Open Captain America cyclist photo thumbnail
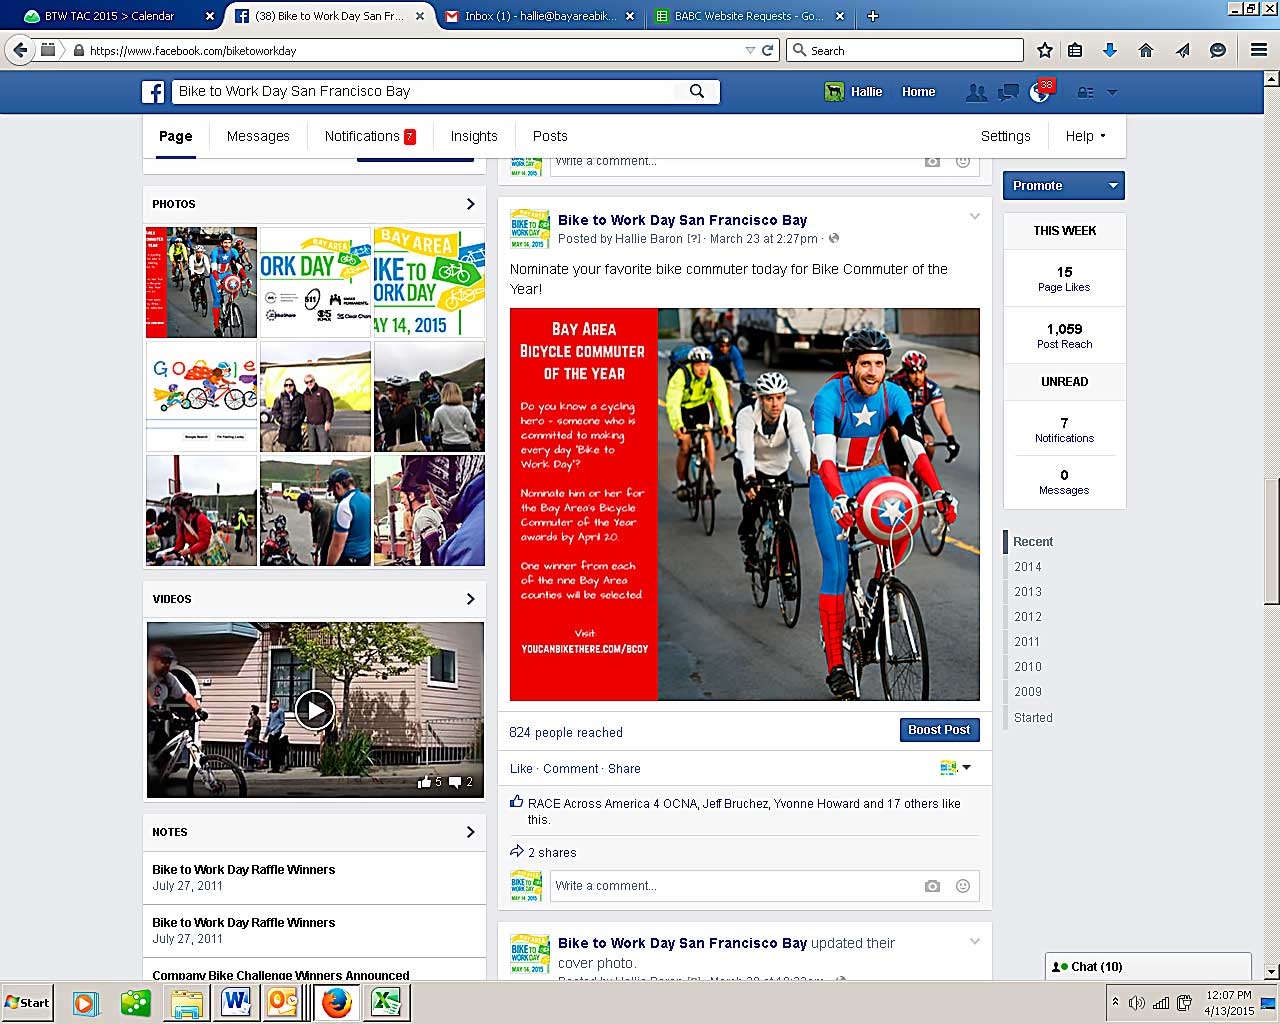Image resolution: width=1280 pixels, height=1024 pixels. (201, 282)
